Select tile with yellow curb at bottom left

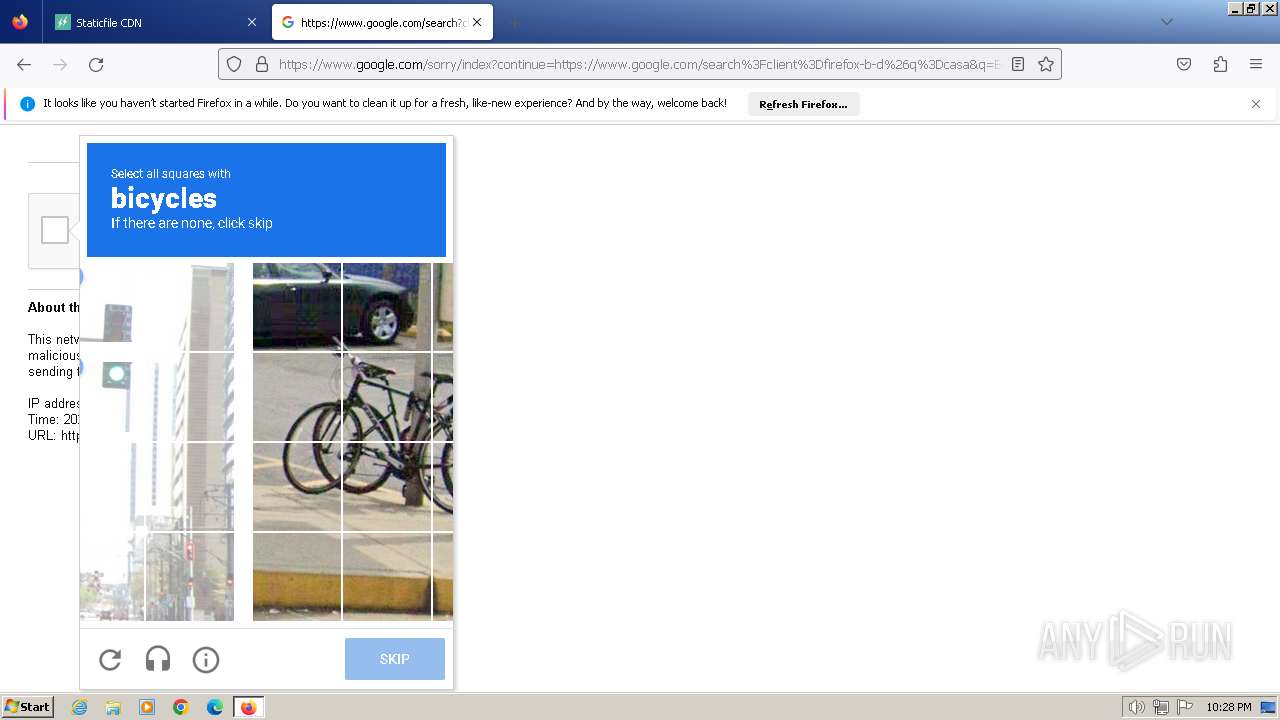coord(297,576)
